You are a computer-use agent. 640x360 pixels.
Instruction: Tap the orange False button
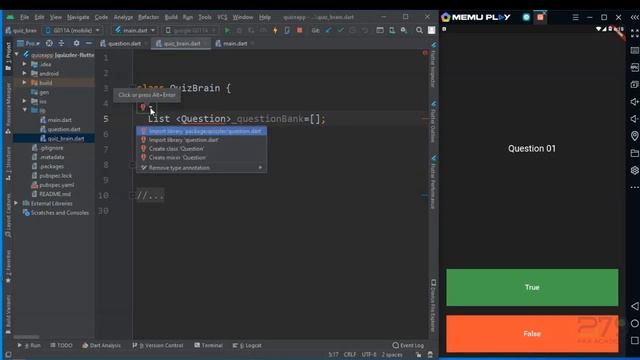pos(532,333)
